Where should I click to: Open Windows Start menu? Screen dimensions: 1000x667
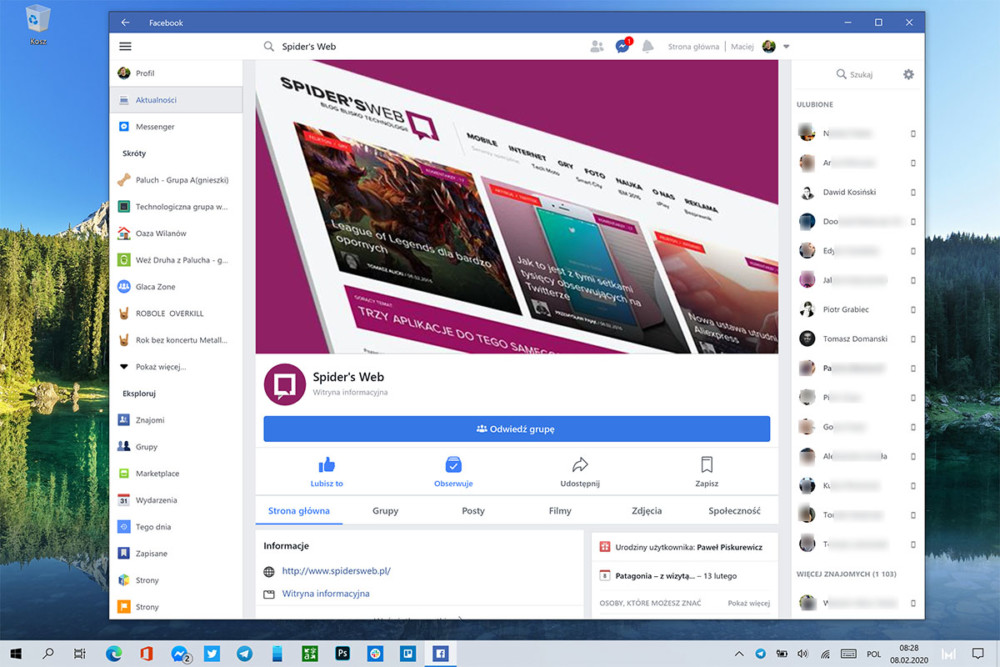click(17, 654)
